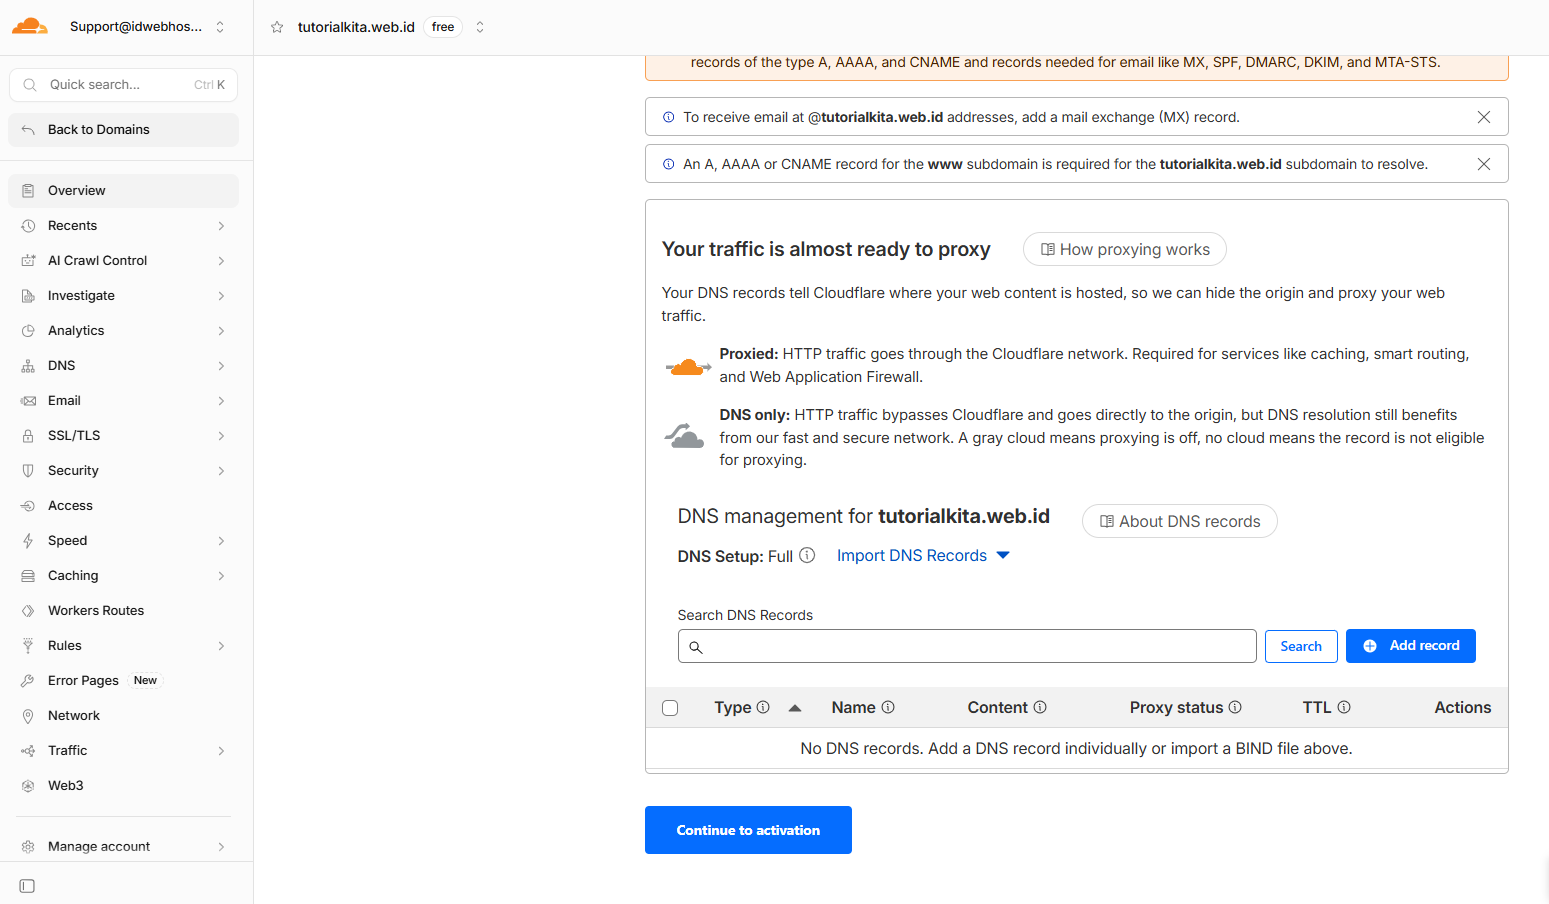Expand the Recents submenu chevron
Viewport: 1549px width, 904px height.
pos(221,226)
